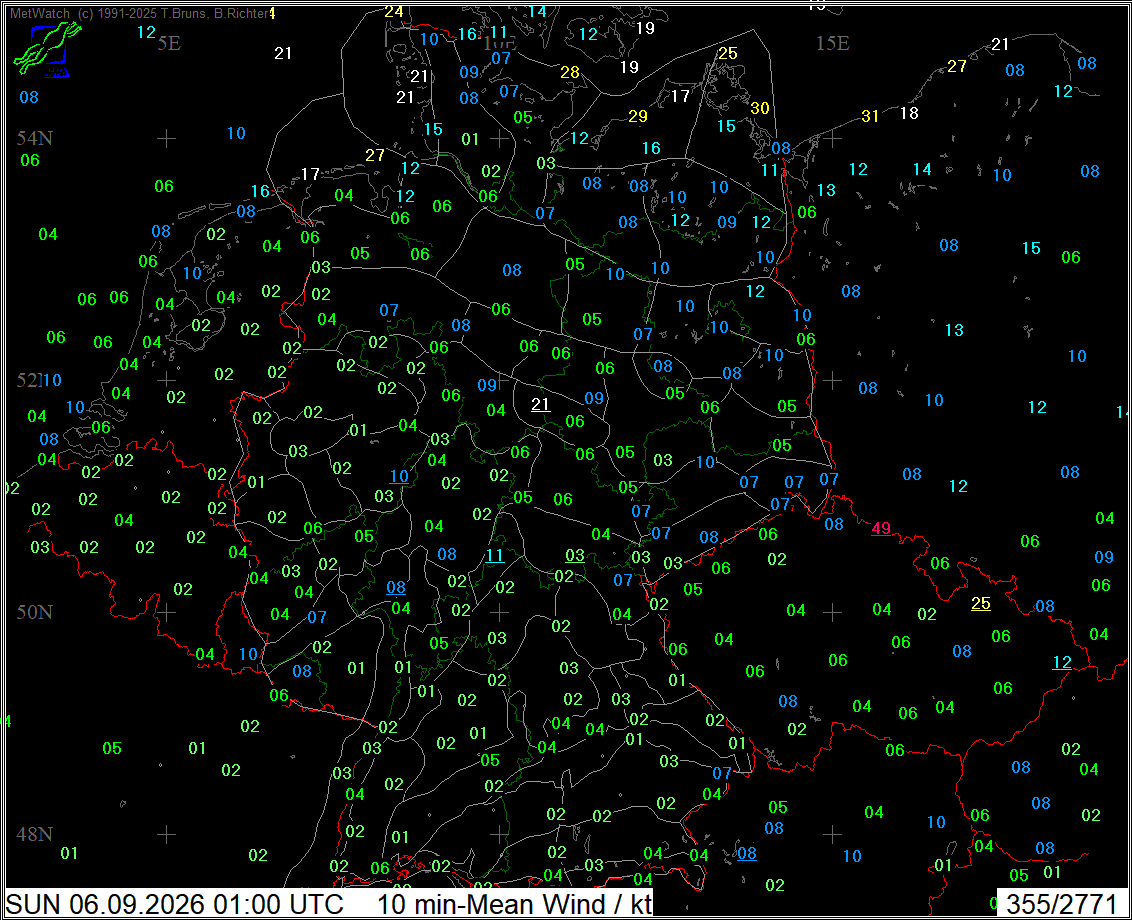Viewport: 1132px width, 920px height.
Task: Click the 54N latitude label
Action: pos(35,138)
